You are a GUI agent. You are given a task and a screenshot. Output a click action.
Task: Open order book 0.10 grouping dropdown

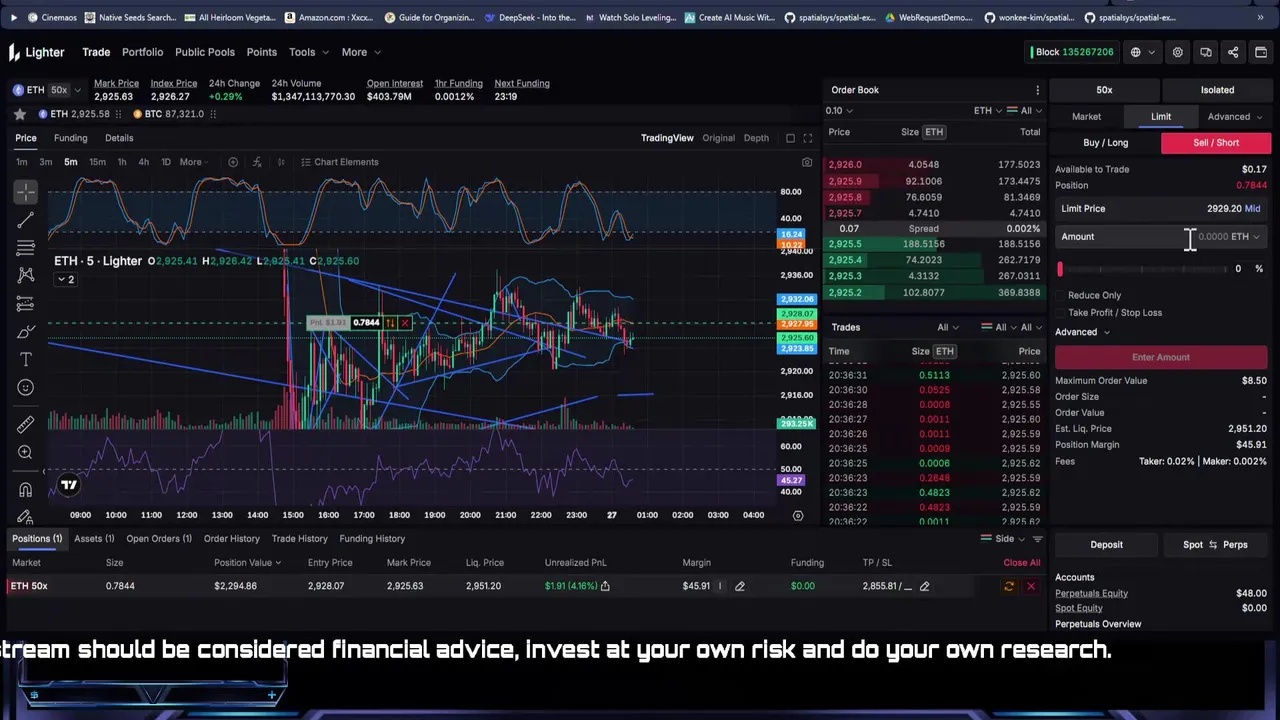838,111
